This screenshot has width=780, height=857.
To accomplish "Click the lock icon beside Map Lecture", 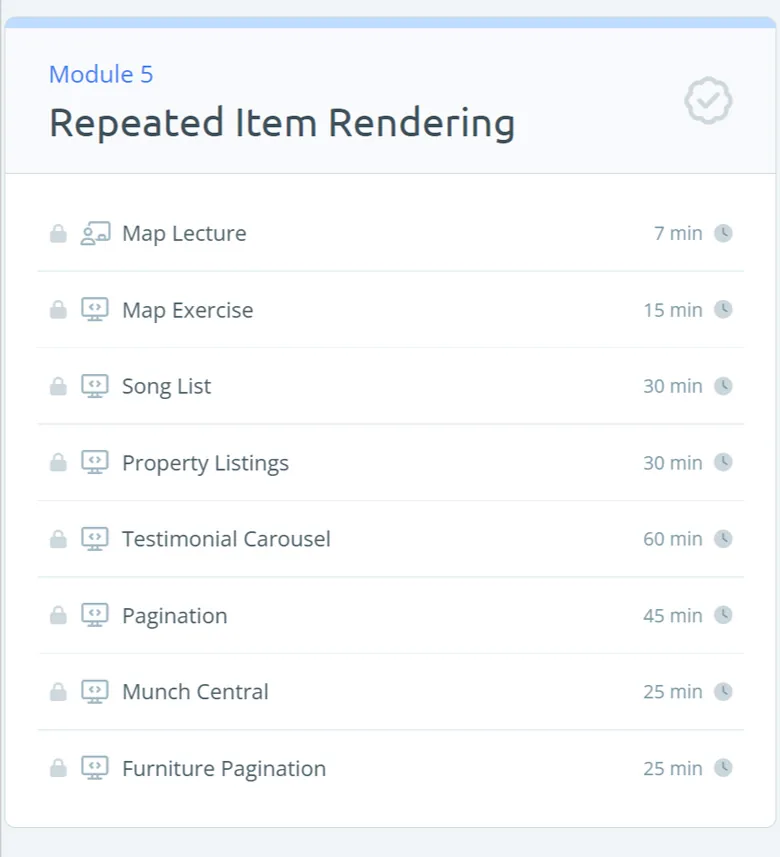I will coord(58,233).
